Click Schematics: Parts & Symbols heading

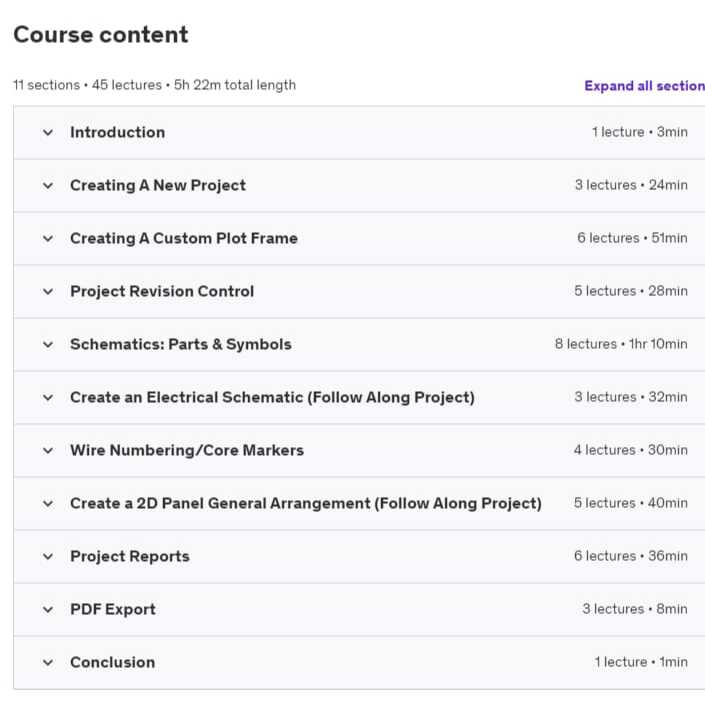click(180, 344)
